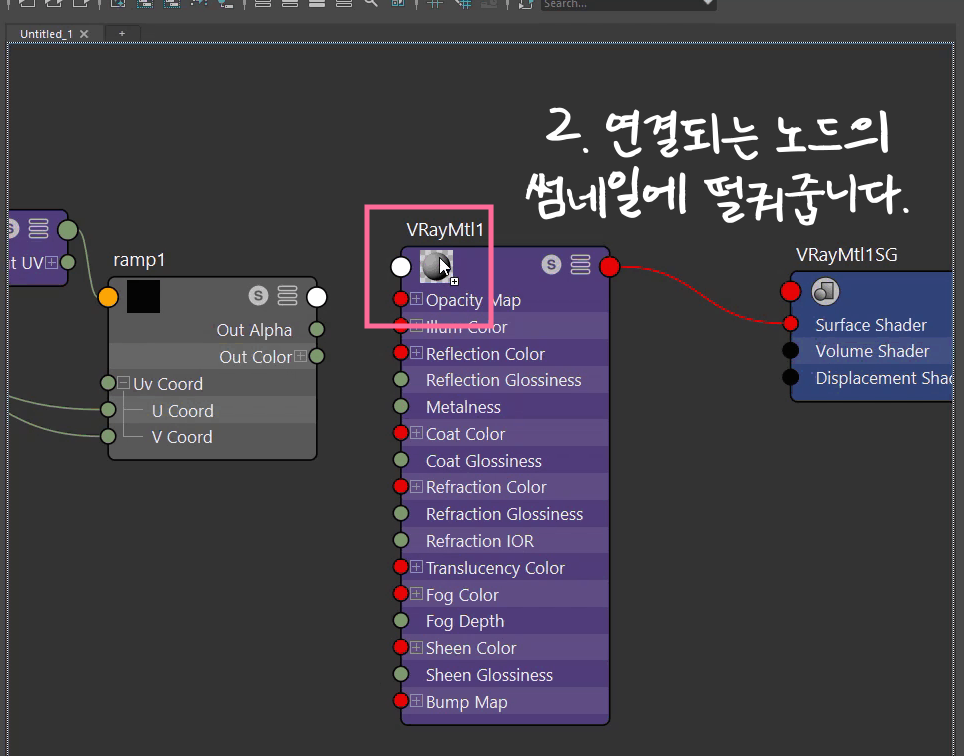Click the U Coord input port
964x756 pixels.
click(x=108, y=409)
